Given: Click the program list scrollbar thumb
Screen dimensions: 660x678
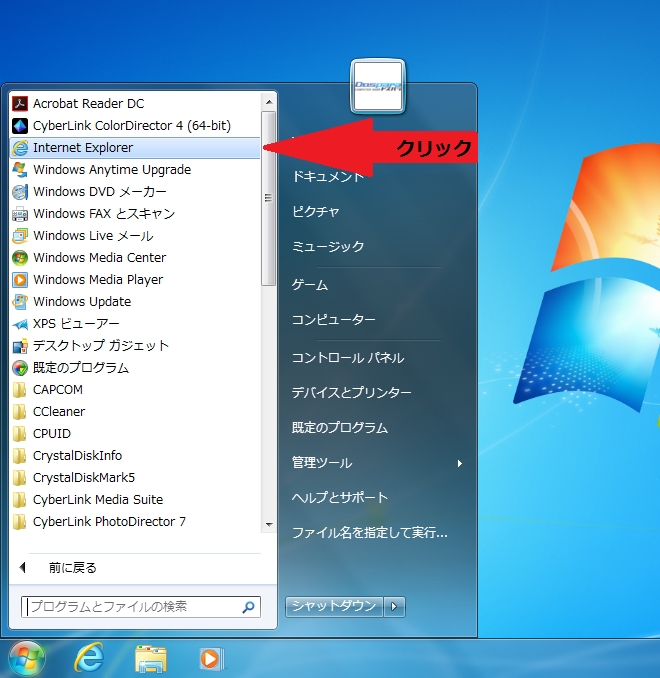Looking at the screenshot, I should [x=269, y=198].
